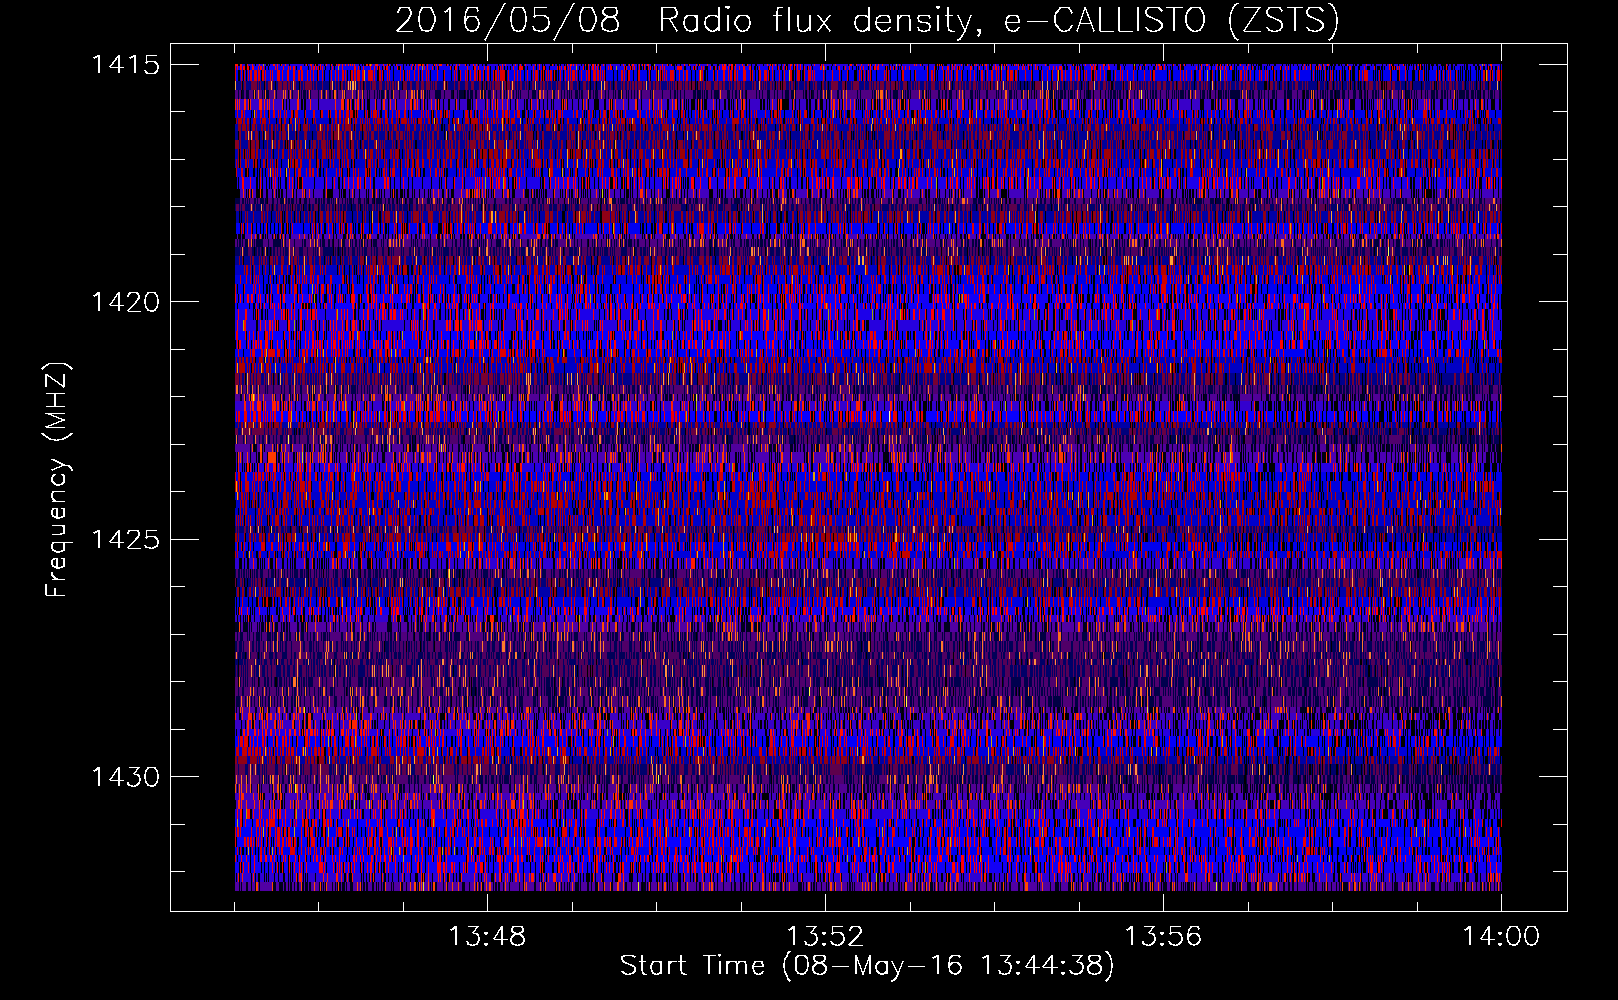Click the plot title '2016/05/08 Radio flux density, e-CALLISTO (ZSTS)'
The width and height of the screenshot is (1618, 1000).
(867, 21)
